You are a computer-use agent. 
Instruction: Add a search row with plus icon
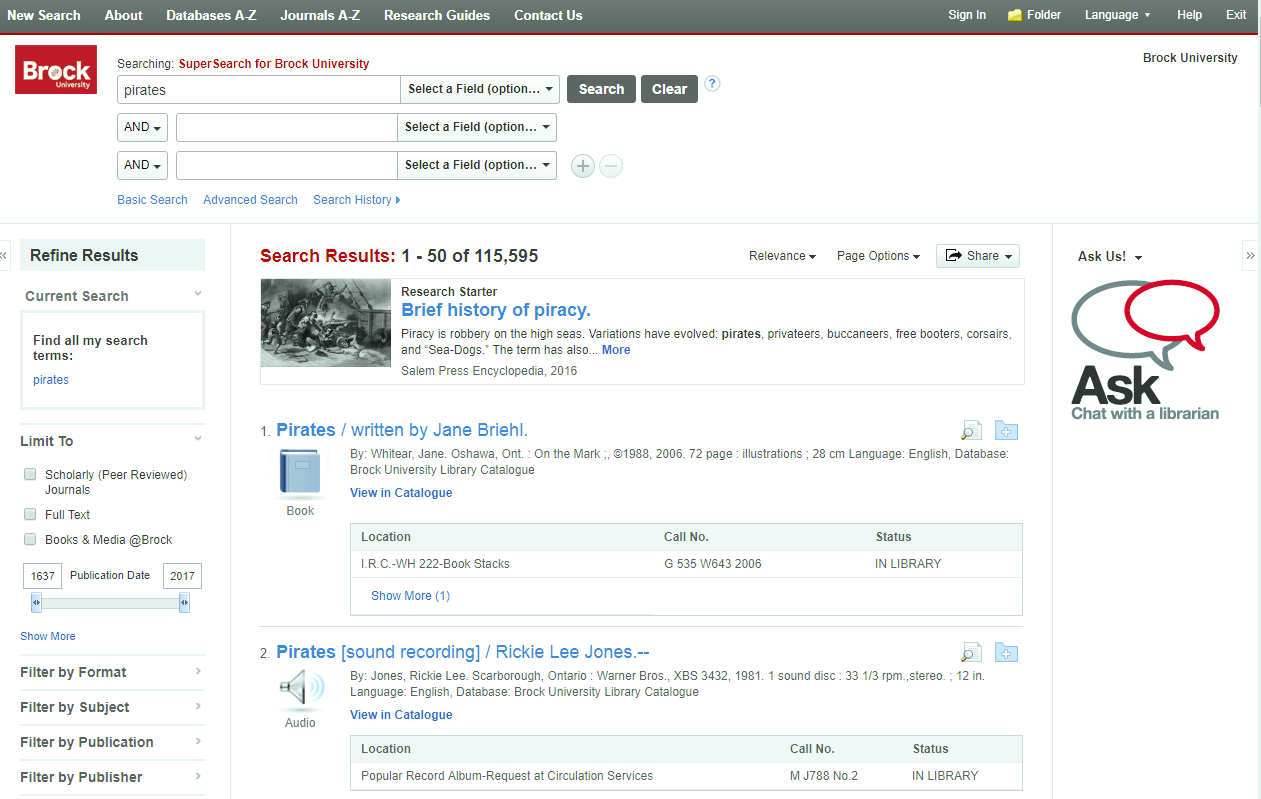(583, 166)
